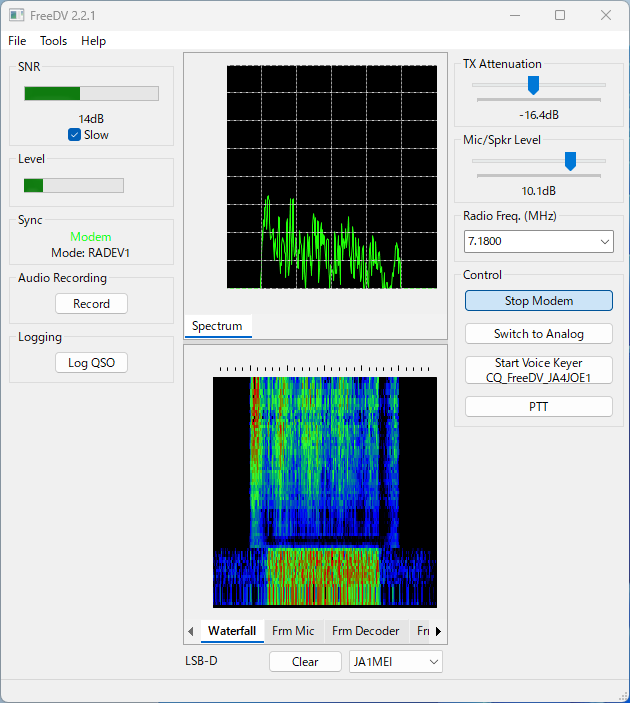Screen dimensions: 630x703
Task: Switch to the Frm Mic tab
Action: pyautogui.click(x=293, y=631)
